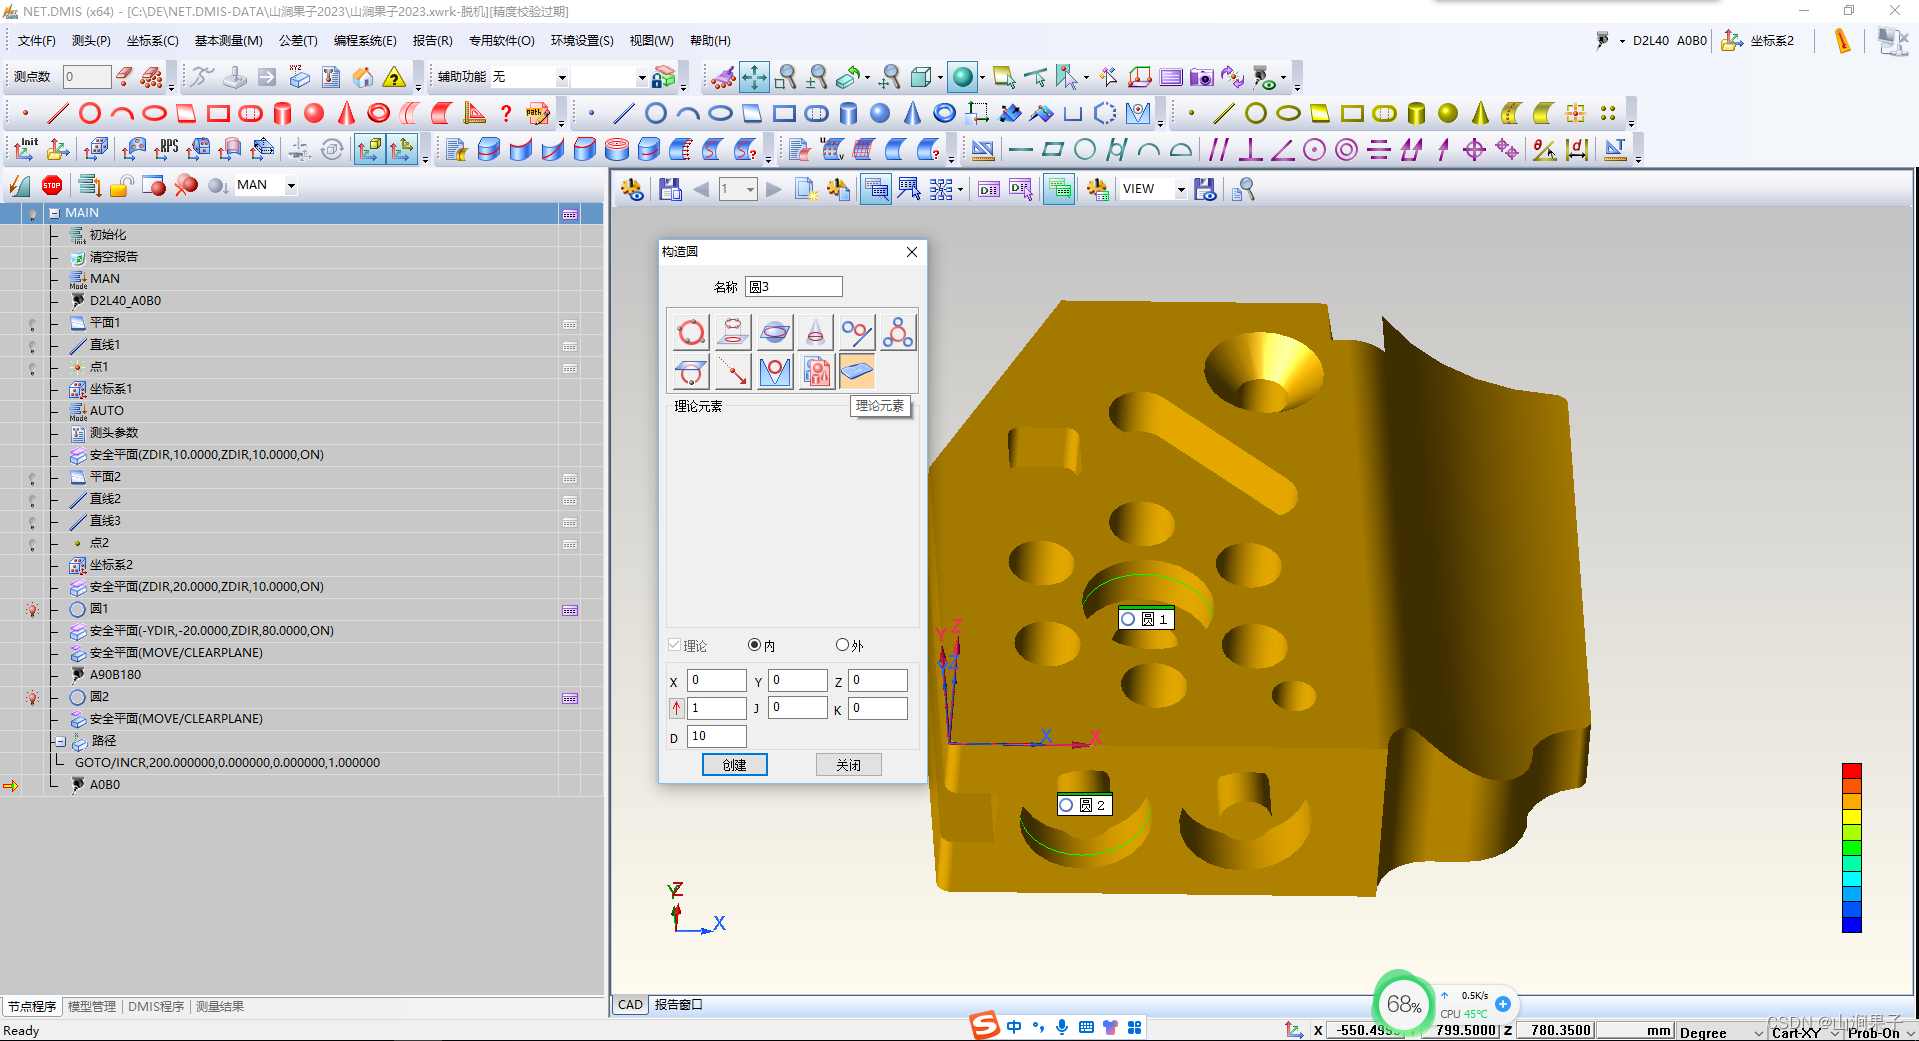
Task: Select the red sphere measurement tool
Action: tap(314, 113)
